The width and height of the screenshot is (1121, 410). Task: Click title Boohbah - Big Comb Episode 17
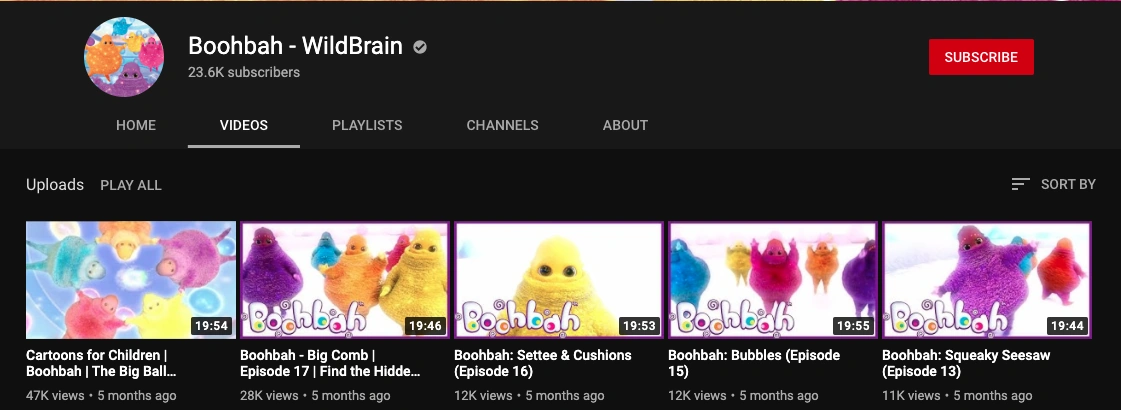330,363
